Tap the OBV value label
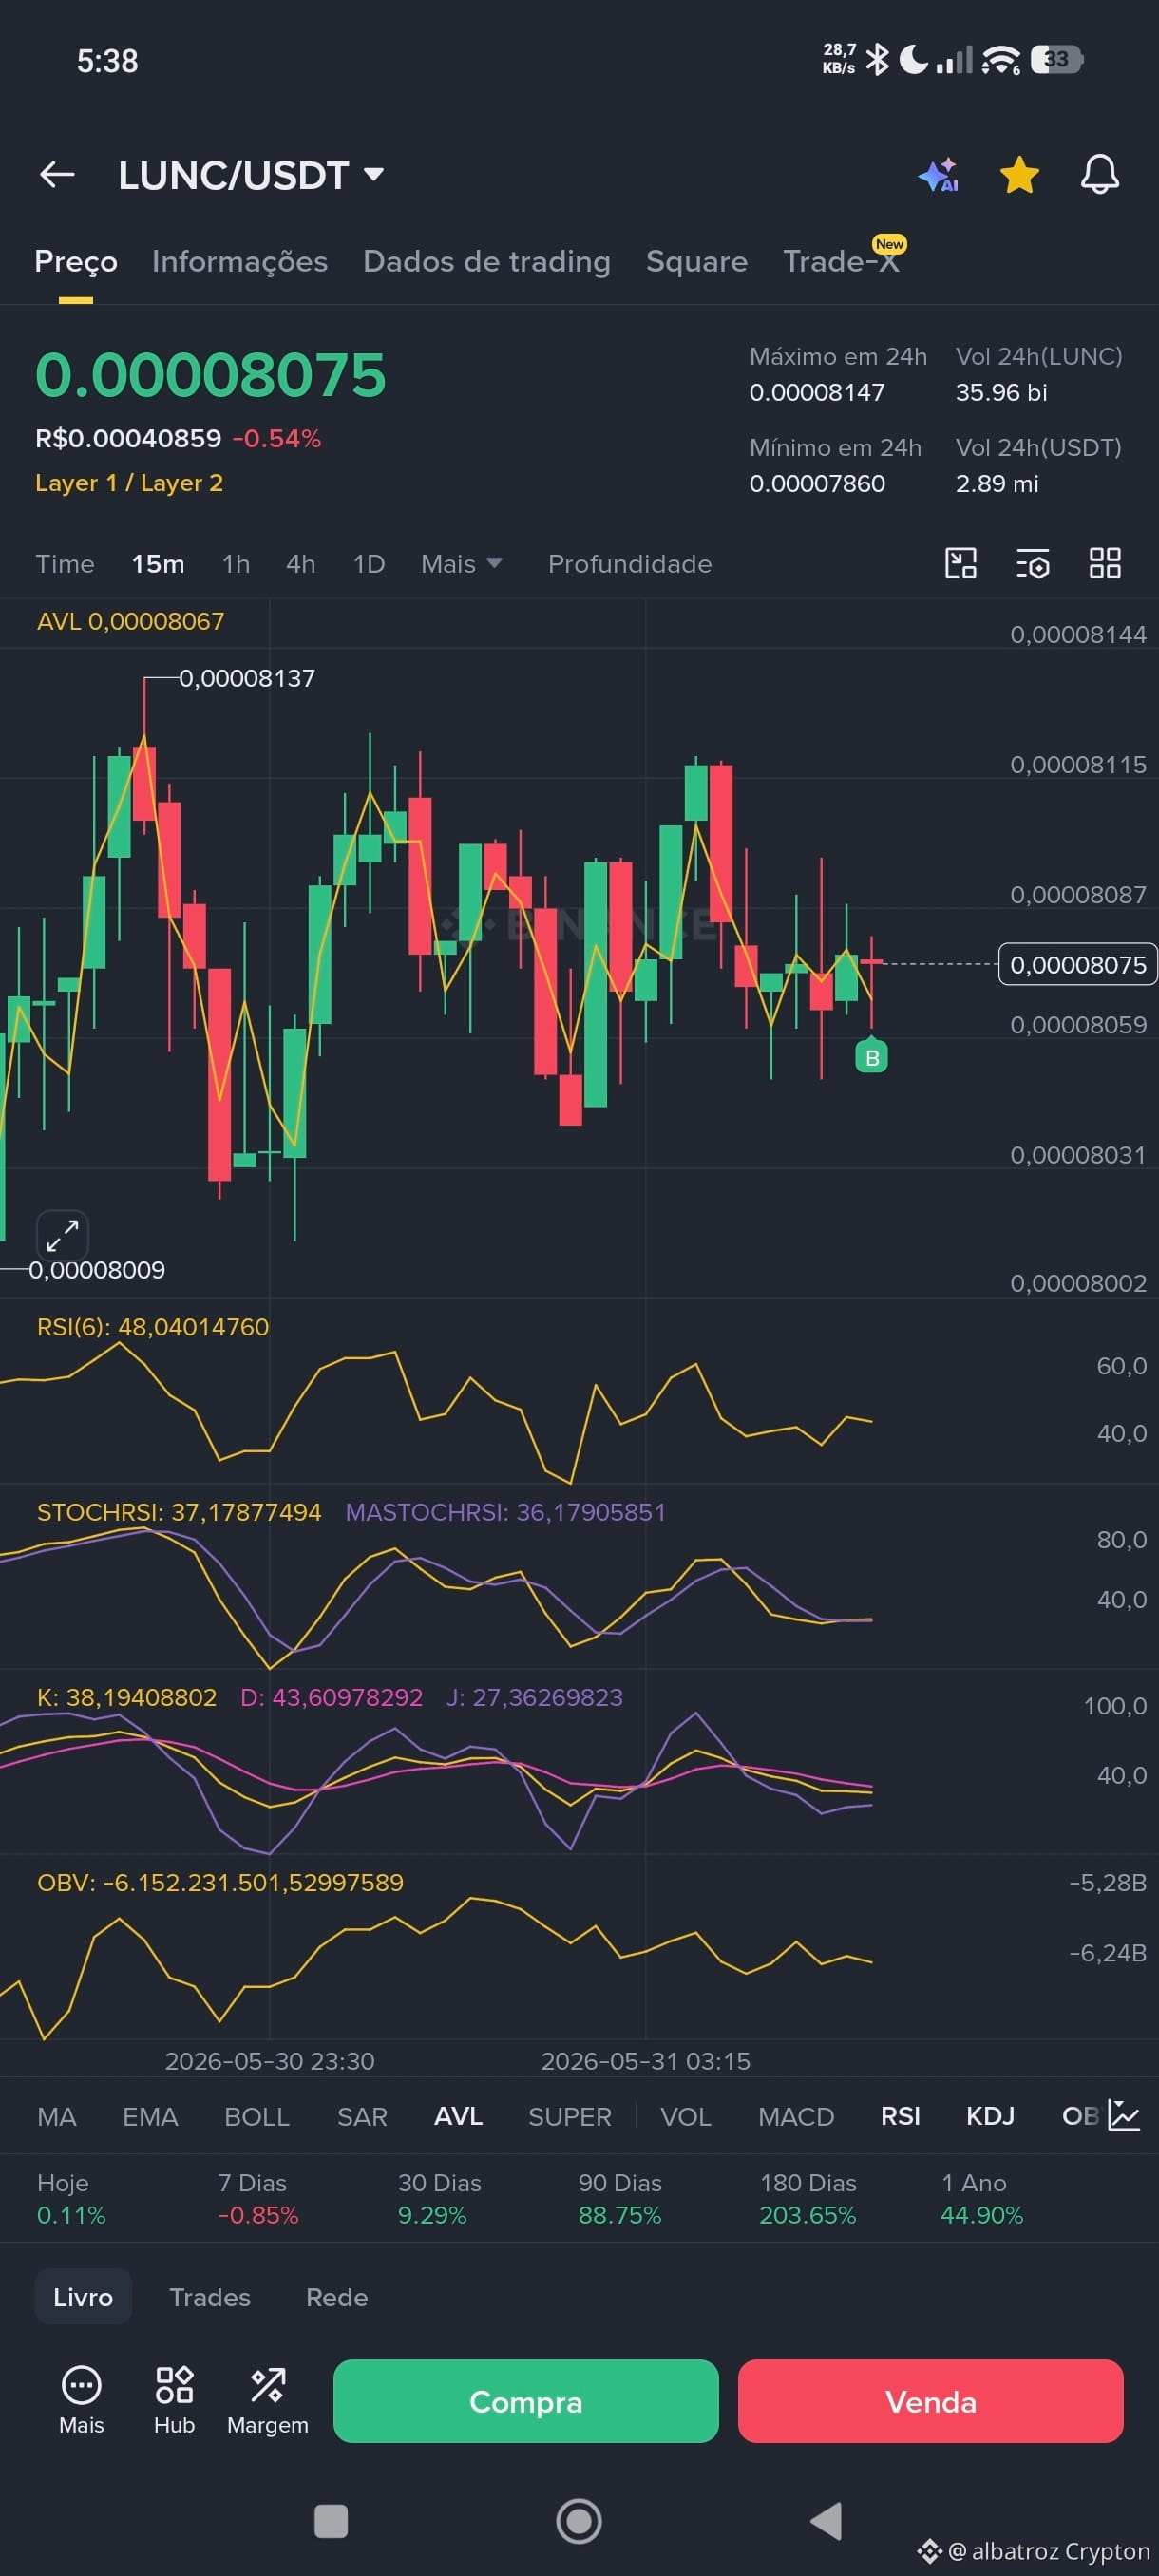 220,1882
